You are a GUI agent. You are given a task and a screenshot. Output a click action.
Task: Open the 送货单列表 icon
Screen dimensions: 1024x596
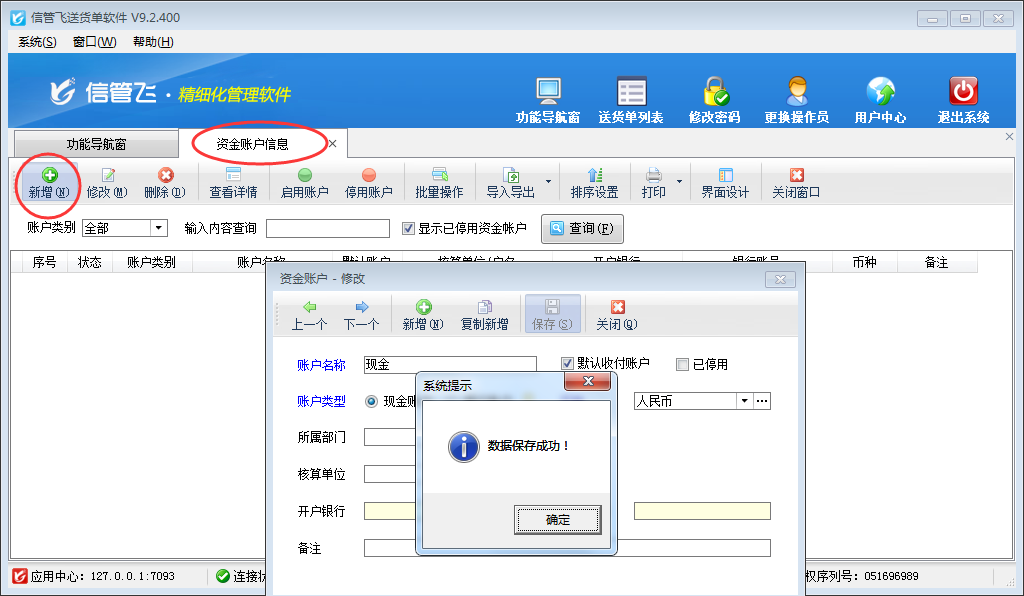click(630, 93)
